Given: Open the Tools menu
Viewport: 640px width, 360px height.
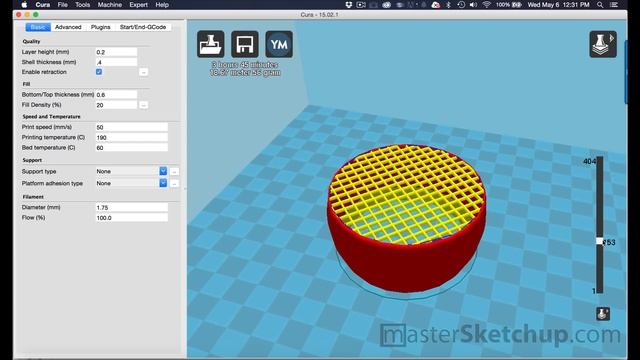Looking at the screenshot, I should (x=82, y=5).
